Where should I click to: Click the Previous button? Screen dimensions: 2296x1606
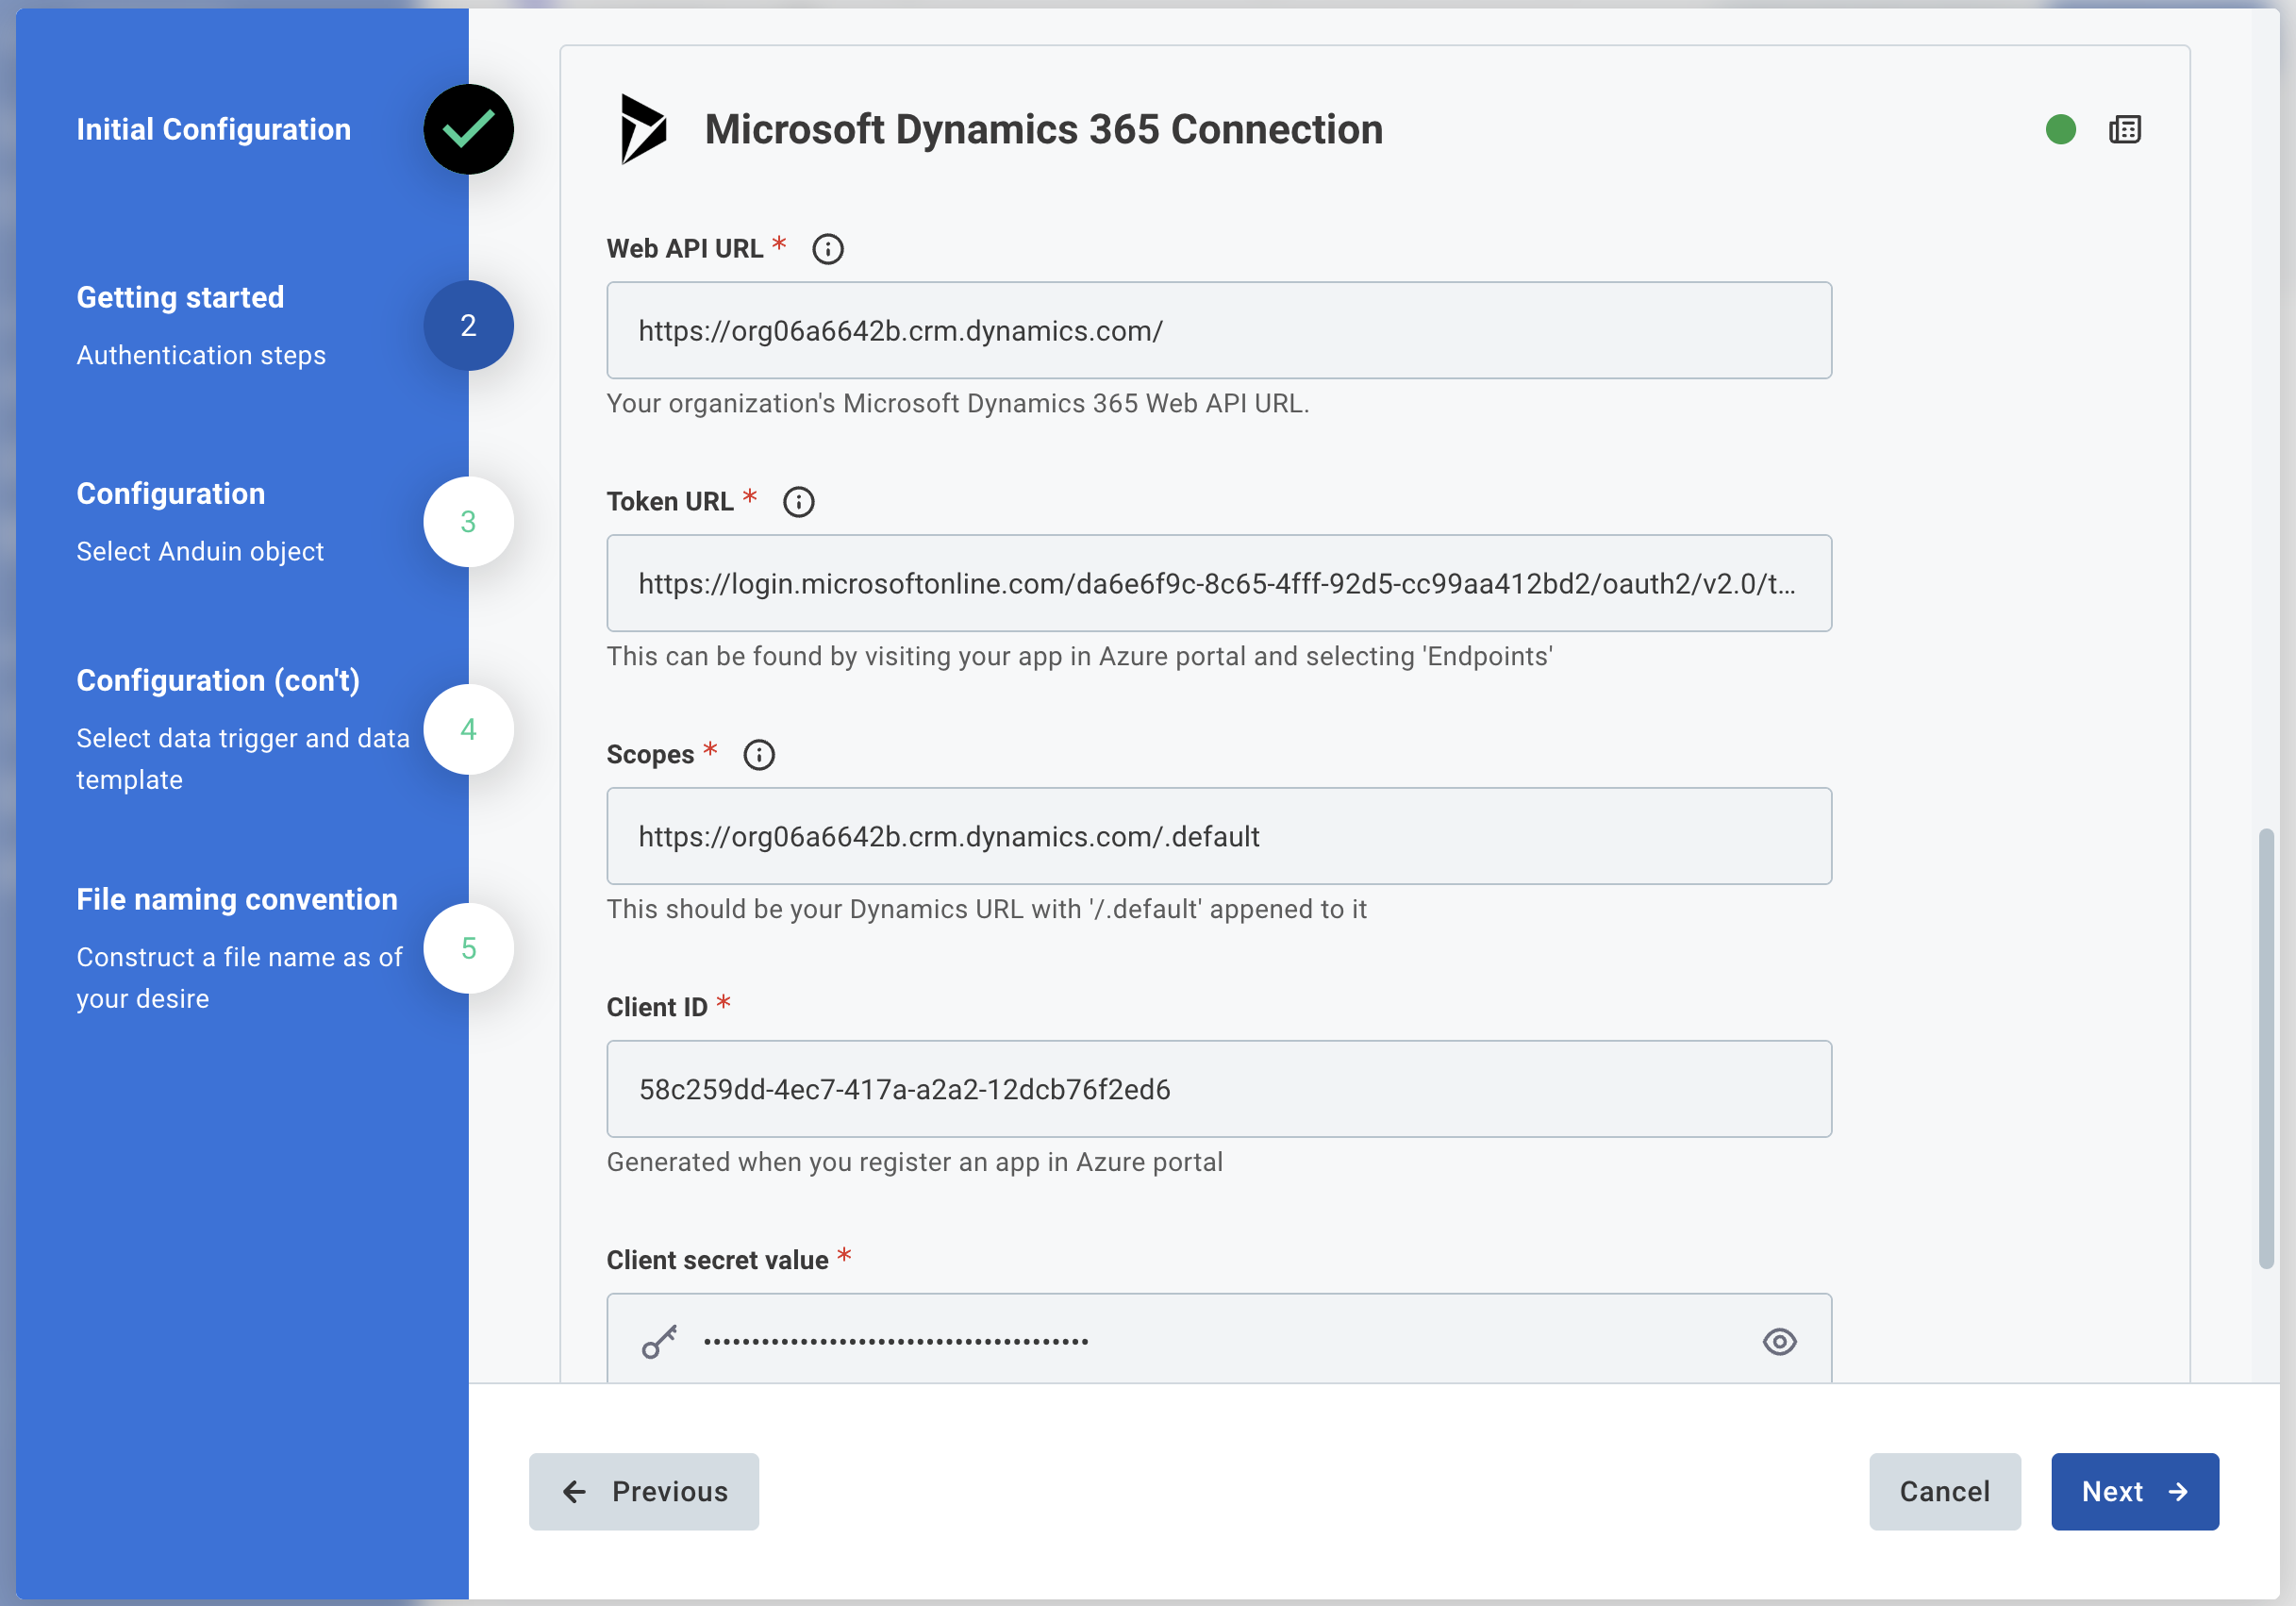tap(644, 1492)
